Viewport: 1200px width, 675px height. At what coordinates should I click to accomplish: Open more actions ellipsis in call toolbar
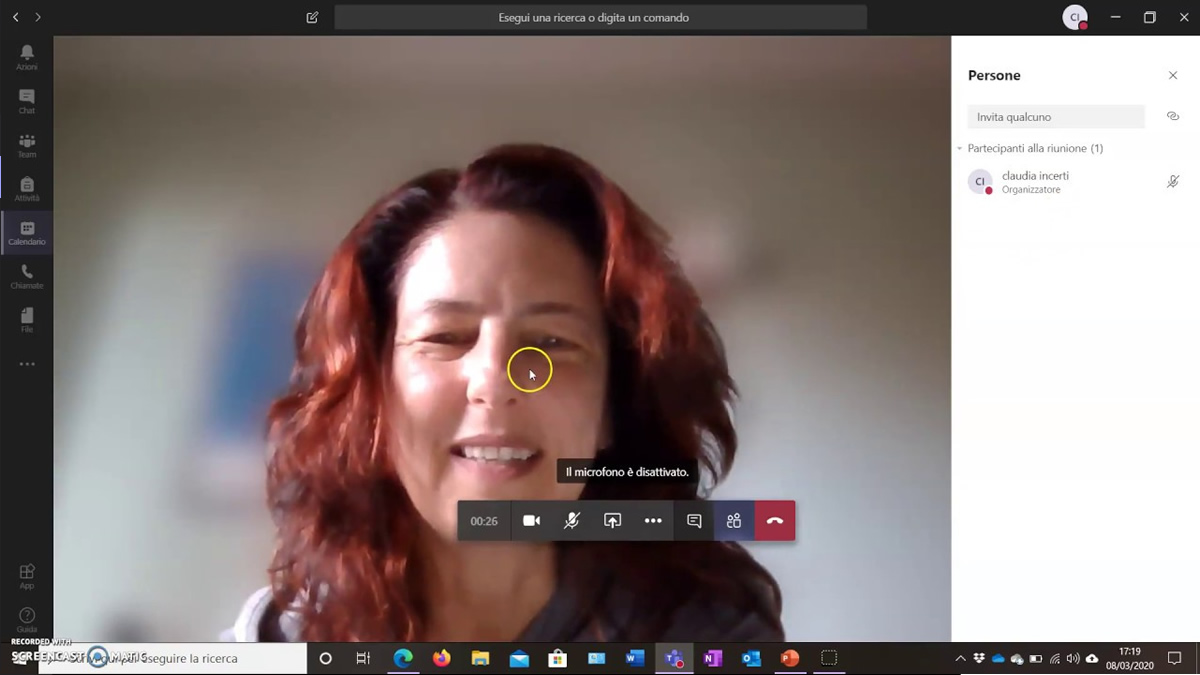(x=653, y=521)
